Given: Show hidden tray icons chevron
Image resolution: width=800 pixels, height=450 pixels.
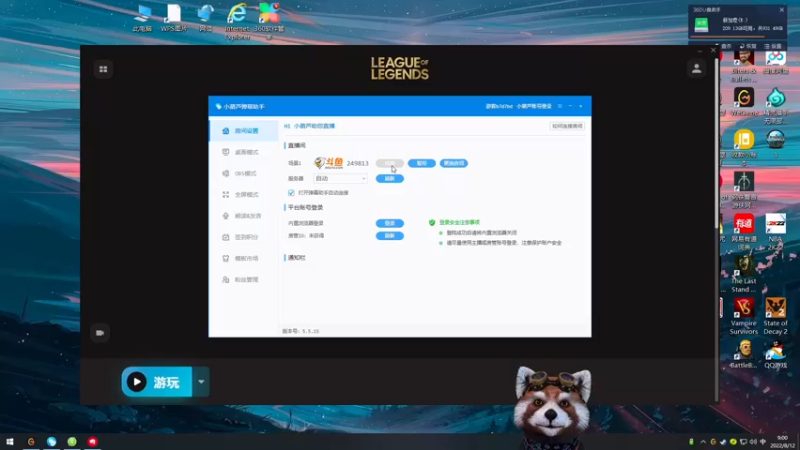Looking at the screenshot, I should 703,442.
